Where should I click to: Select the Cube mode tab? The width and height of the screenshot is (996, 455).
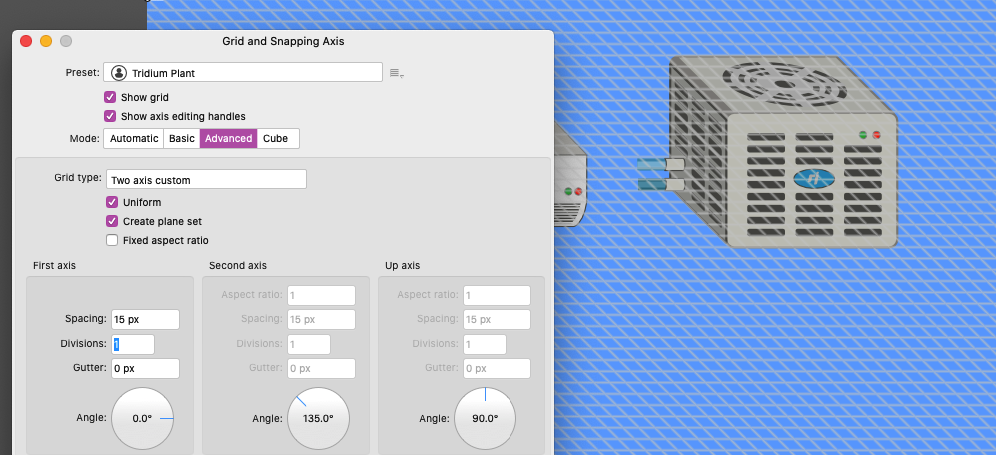click(276, 138)
